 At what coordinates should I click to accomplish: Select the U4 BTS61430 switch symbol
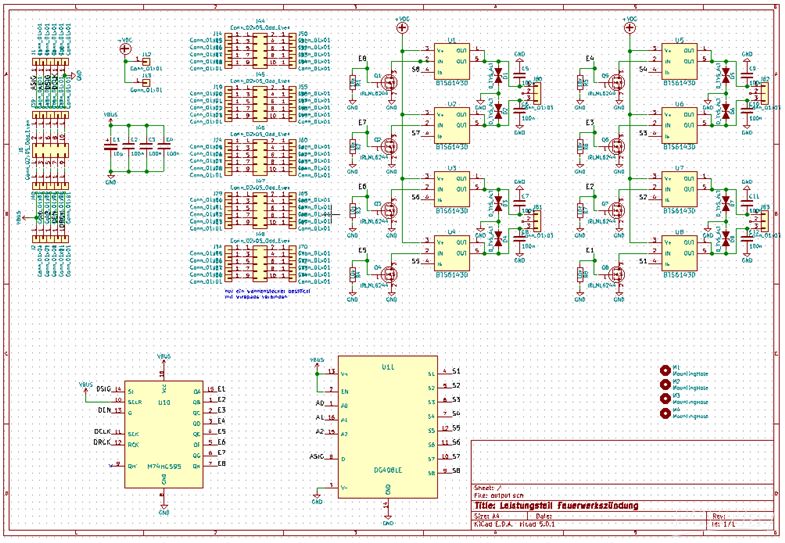coord(452,253)
